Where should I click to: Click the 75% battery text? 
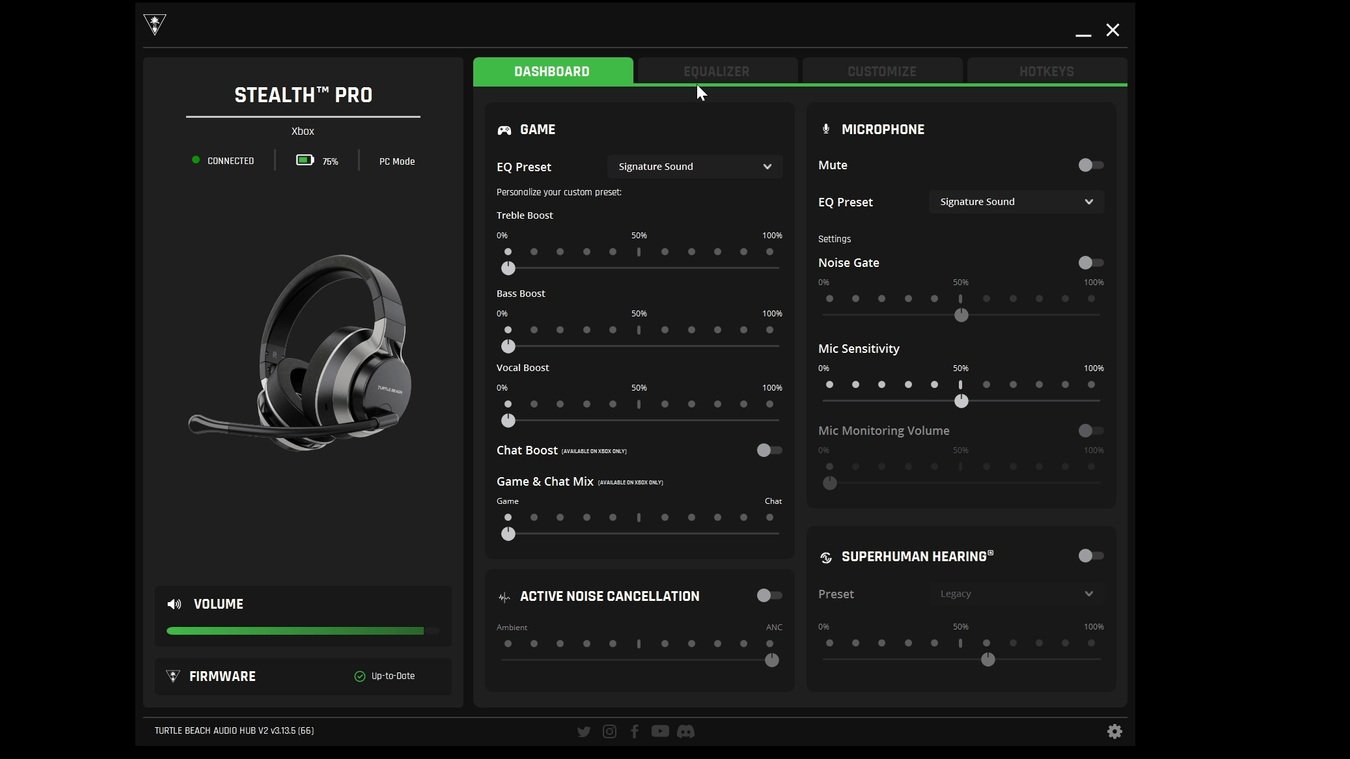pos(330,161)
